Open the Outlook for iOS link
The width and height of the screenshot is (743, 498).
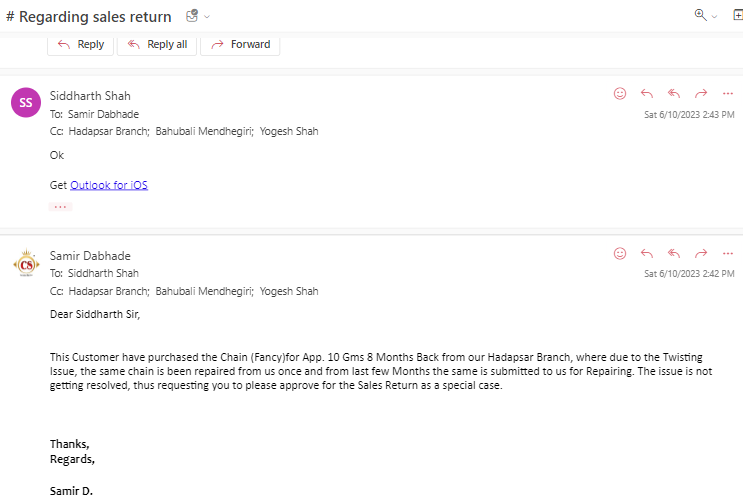[x=109, y=185]
